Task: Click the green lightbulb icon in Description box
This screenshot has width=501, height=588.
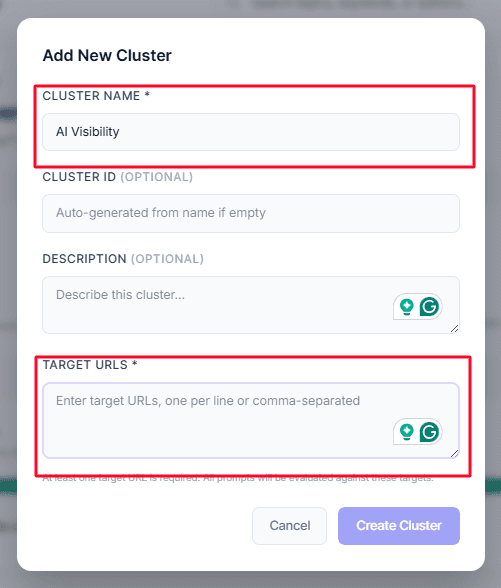Action: tap(406, 307)
